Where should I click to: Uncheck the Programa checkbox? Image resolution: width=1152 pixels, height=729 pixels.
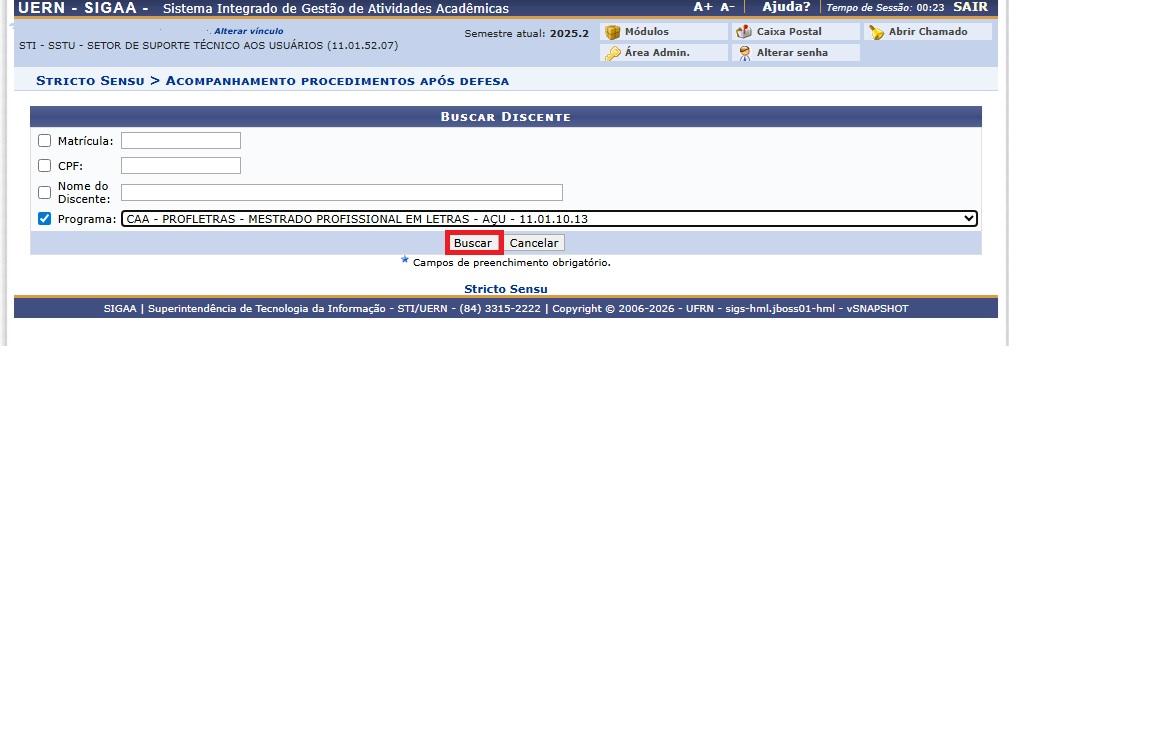(x=44, y=219)
